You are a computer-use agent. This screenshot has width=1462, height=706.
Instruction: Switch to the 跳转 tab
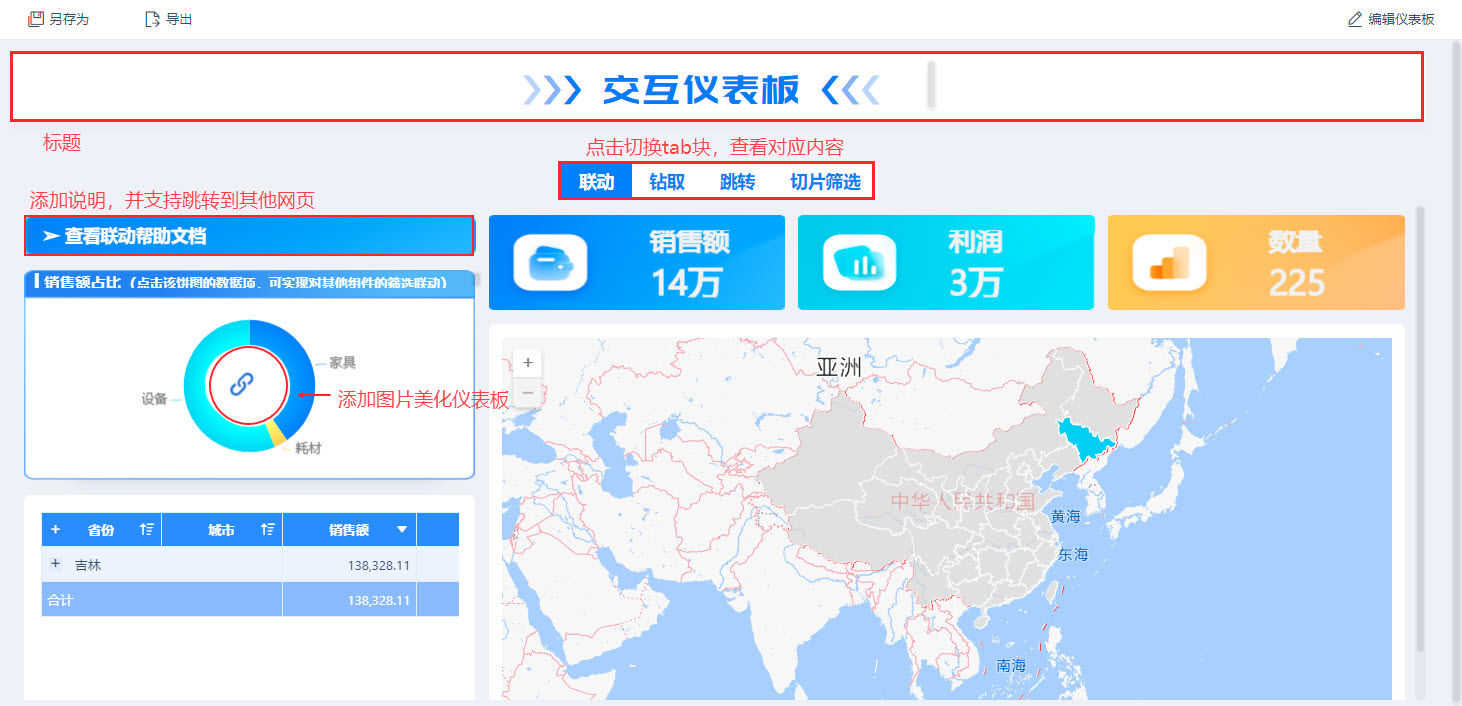pyautogui.click(x=738, y=182)
